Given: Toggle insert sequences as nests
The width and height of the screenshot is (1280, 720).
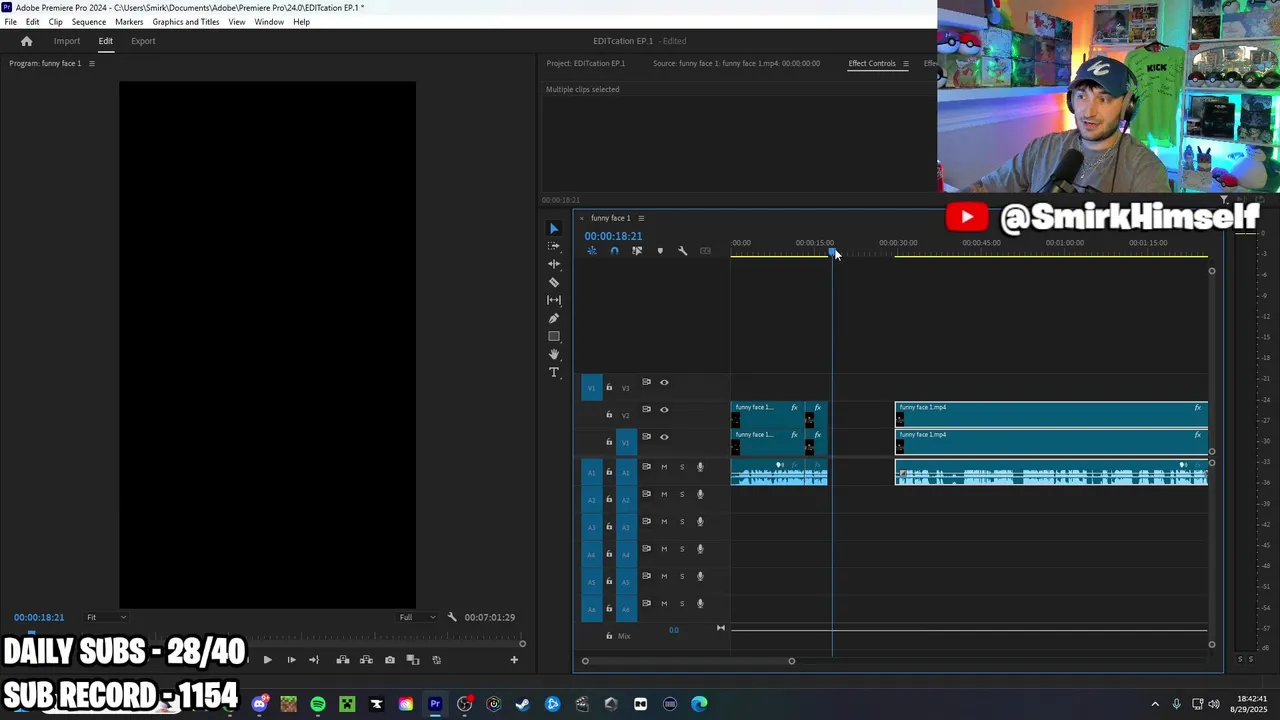Looking at the screenshot, I should pos(592,251).
